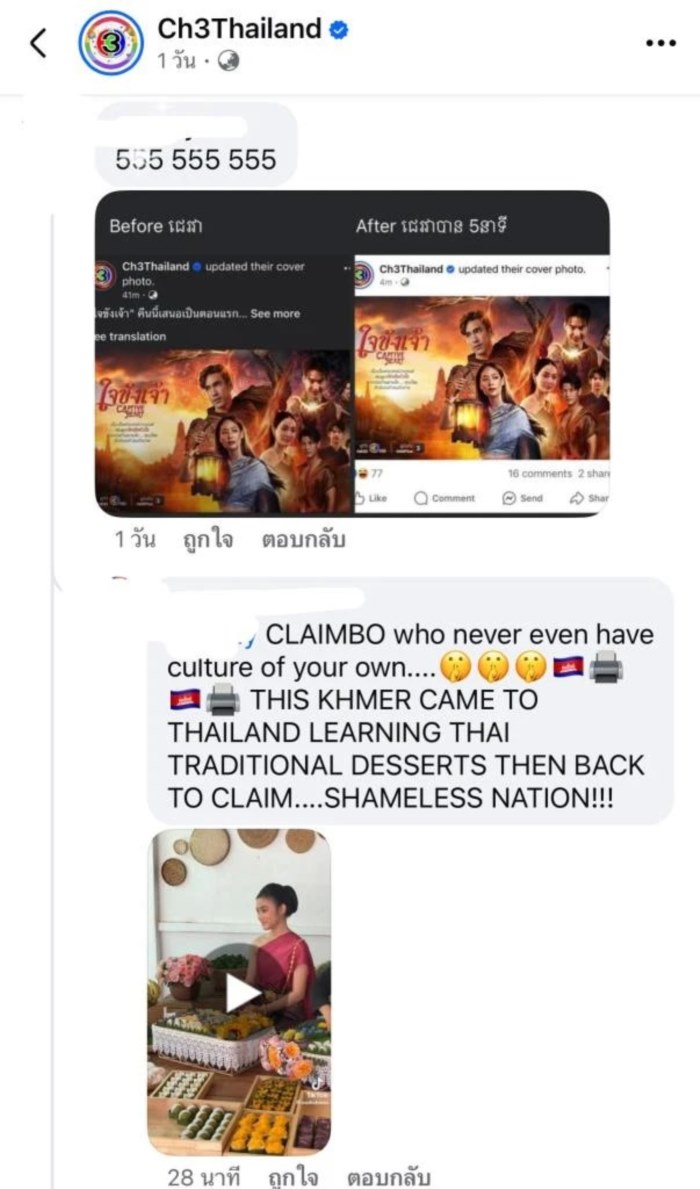
Task: Open the 28 นาที comment timestamp
Action: pos(203,1178)
